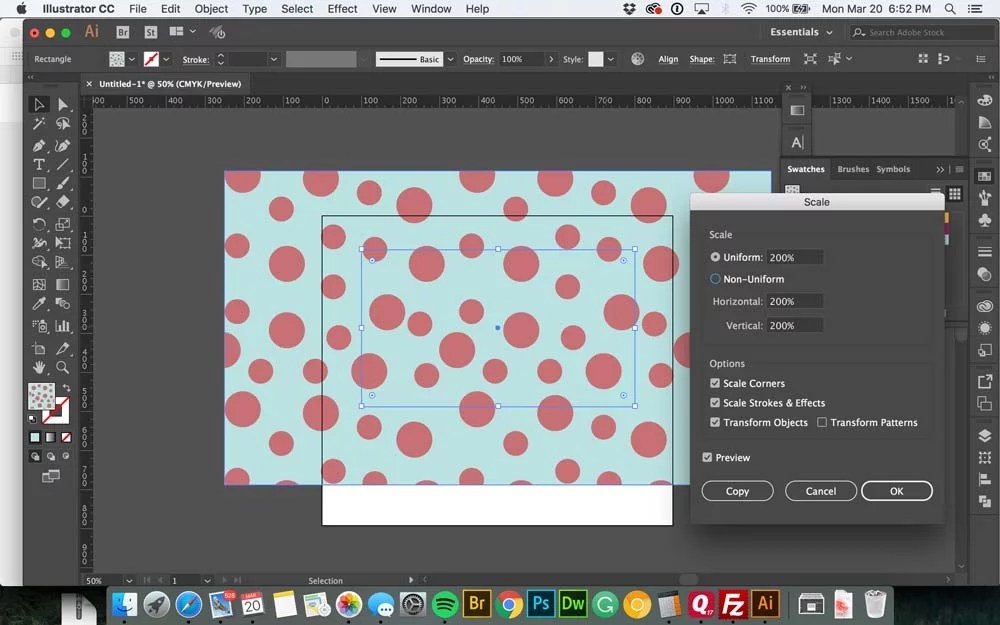Screen dimensions: 1000x625
Task: Switch to the Brushes tab
Action: tap(855, 168)
